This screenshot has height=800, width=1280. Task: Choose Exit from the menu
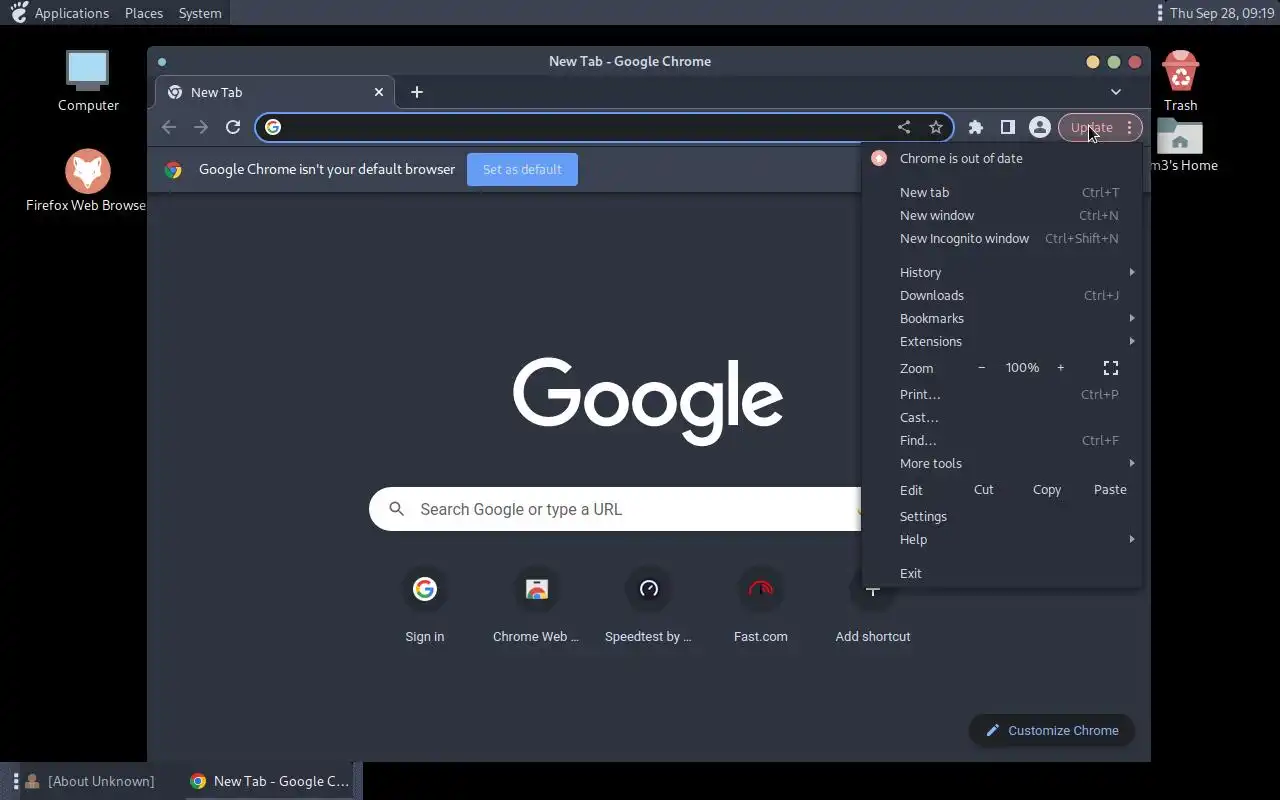(x=1001, y=573)
